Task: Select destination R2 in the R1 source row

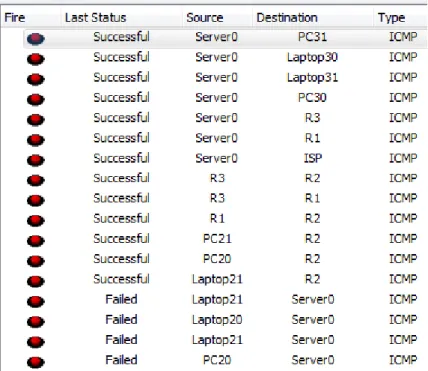Action: (312, 218)
